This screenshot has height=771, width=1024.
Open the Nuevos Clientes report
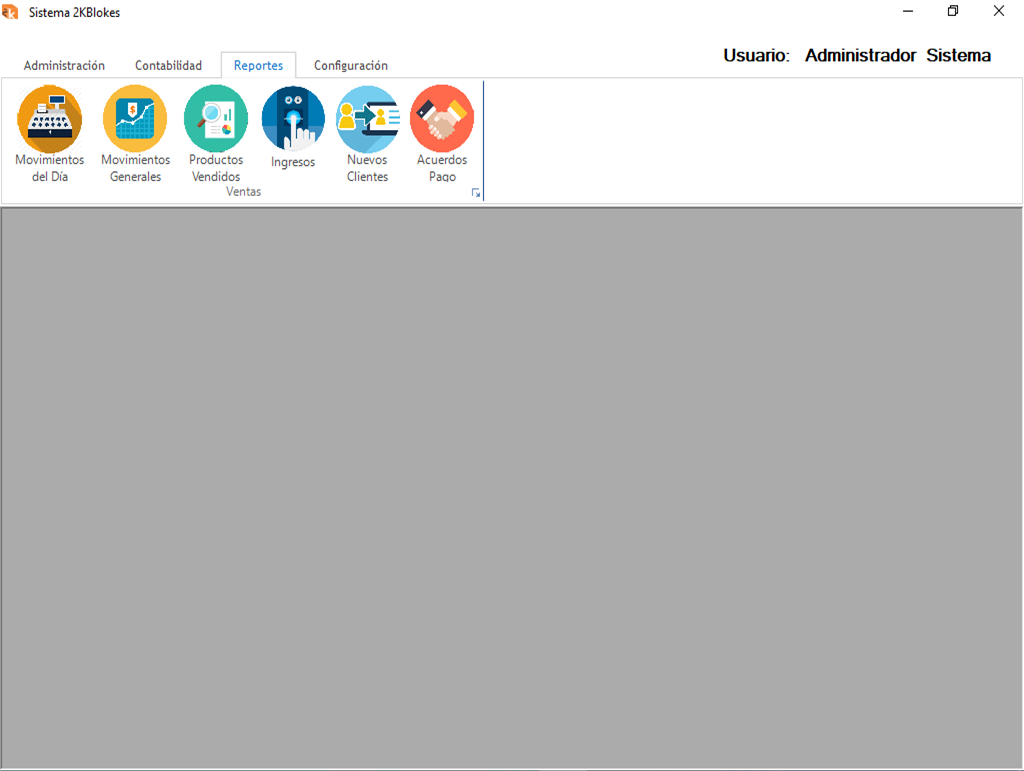tap(367, 118)
